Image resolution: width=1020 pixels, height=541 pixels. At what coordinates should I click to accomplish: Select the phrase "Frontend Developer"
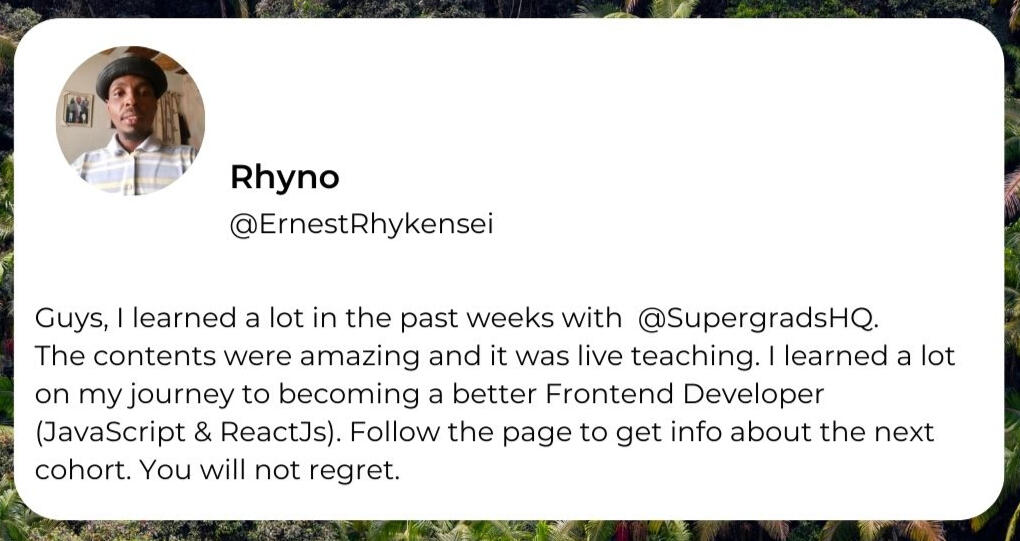[685, 394]
